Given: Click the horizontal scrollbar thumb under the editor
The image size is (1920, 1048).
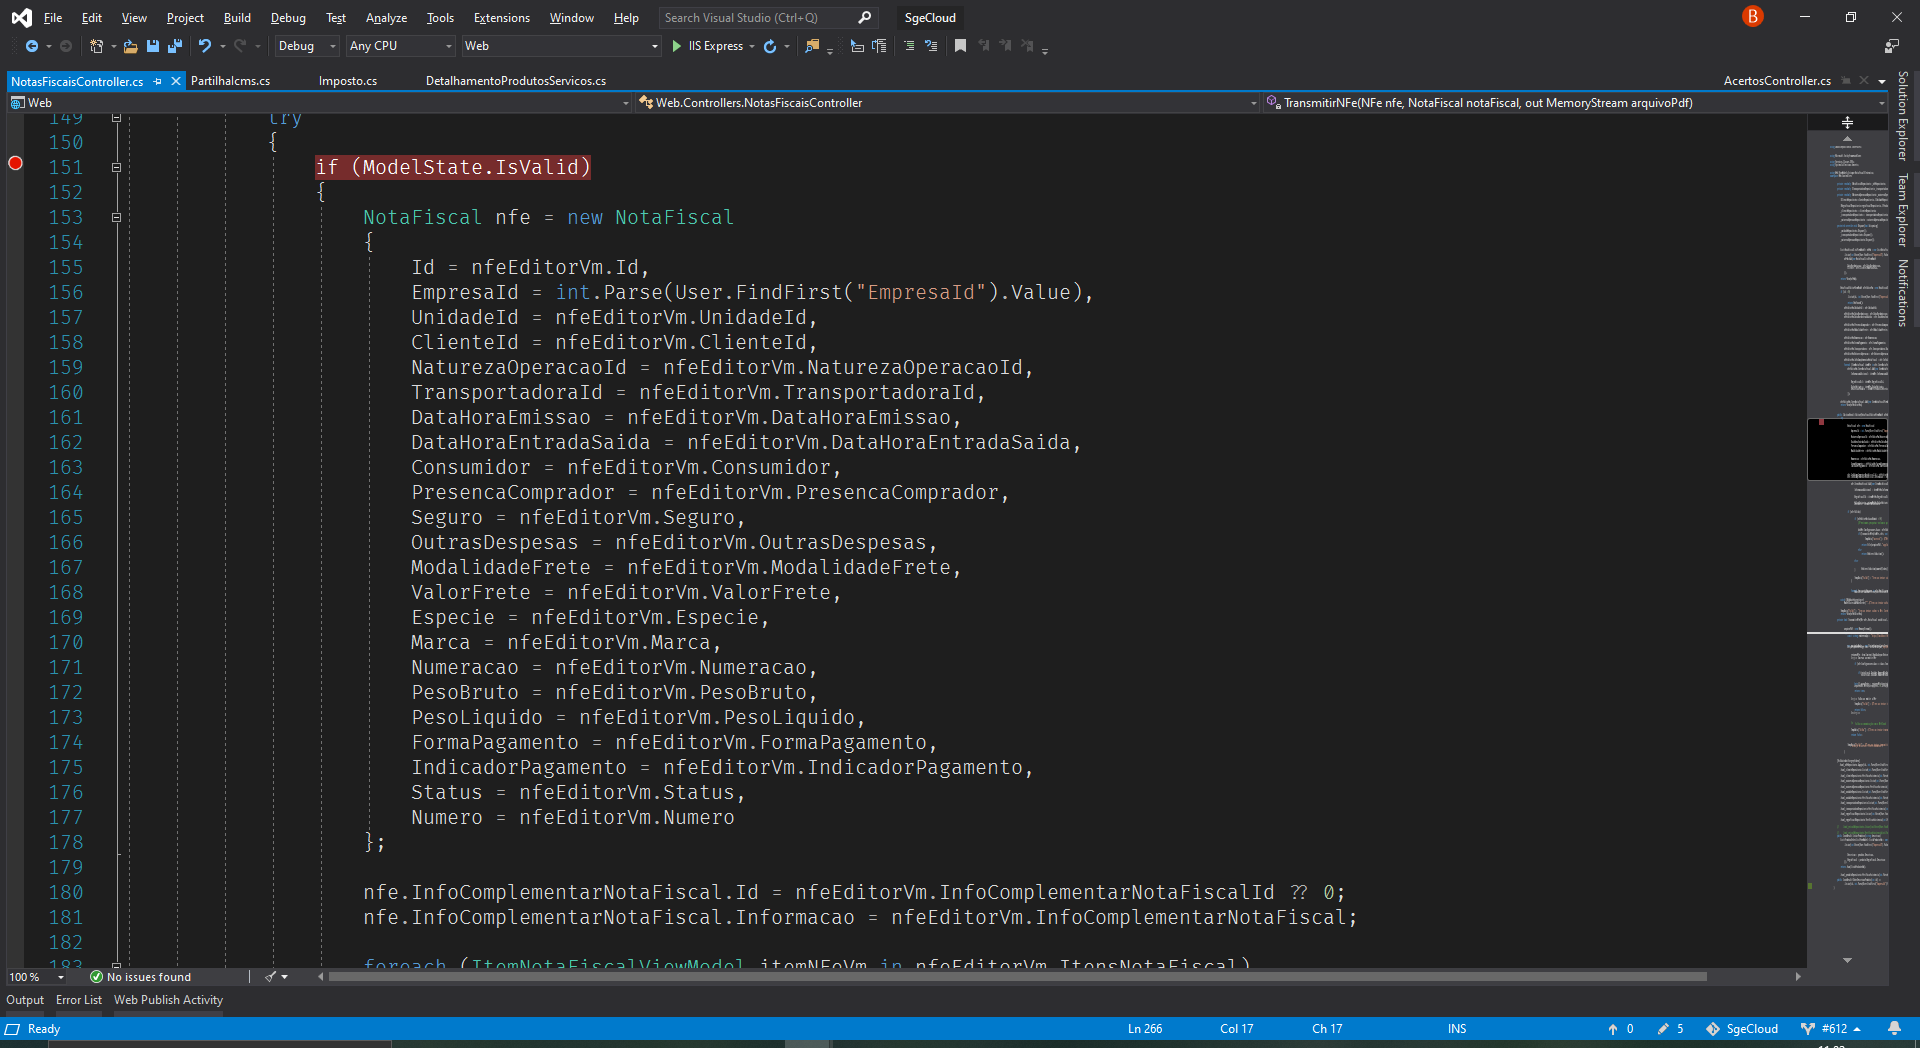Looking at the screenshot, I should (x=1017, y=977).
